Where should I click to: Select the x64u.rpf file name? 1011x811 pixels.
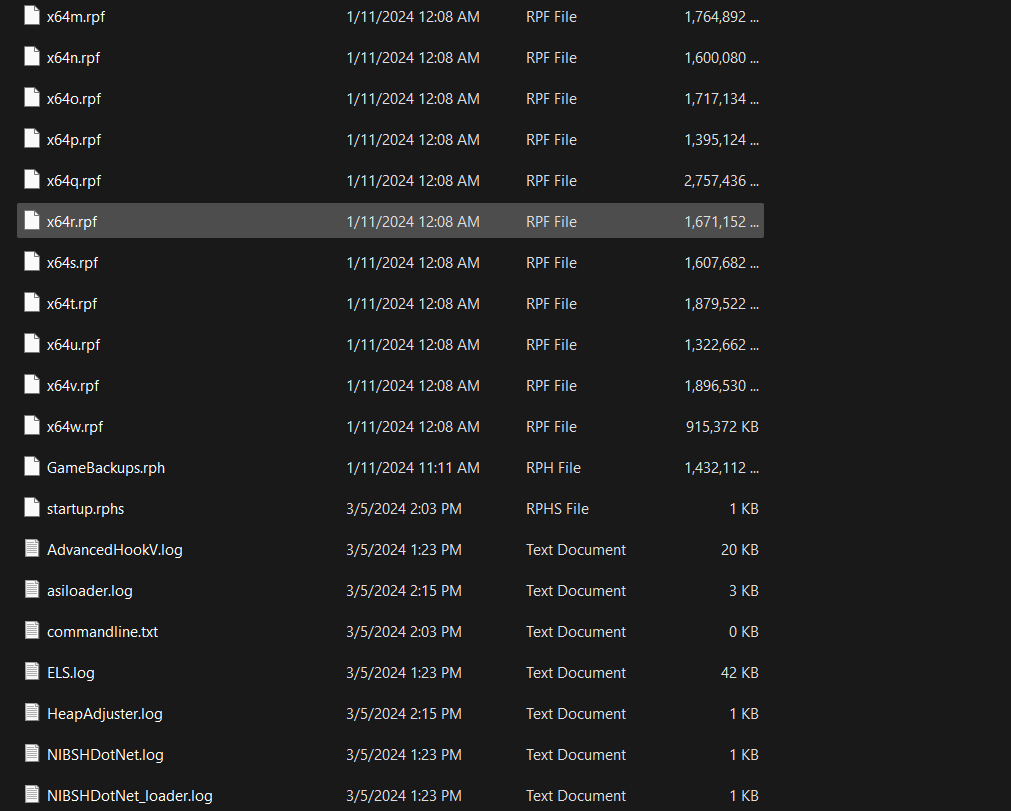(x=74, y=345)
